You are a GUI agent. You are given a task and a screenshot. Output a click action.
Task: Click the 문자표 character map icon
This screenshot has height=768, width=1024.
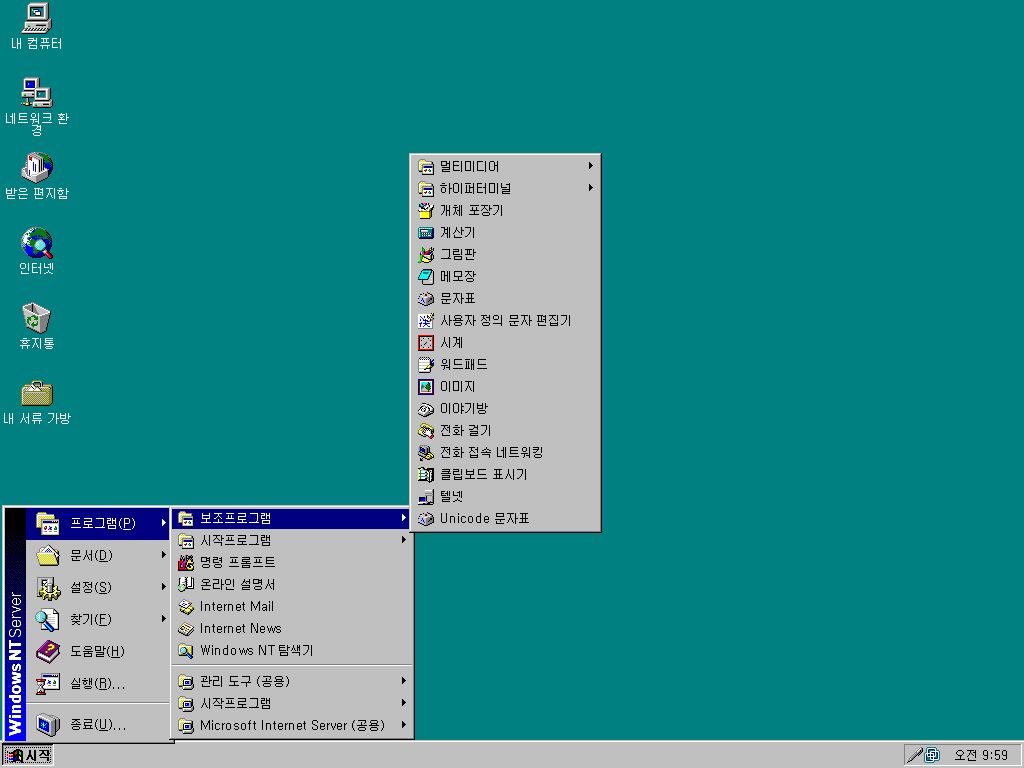[426, 298]
